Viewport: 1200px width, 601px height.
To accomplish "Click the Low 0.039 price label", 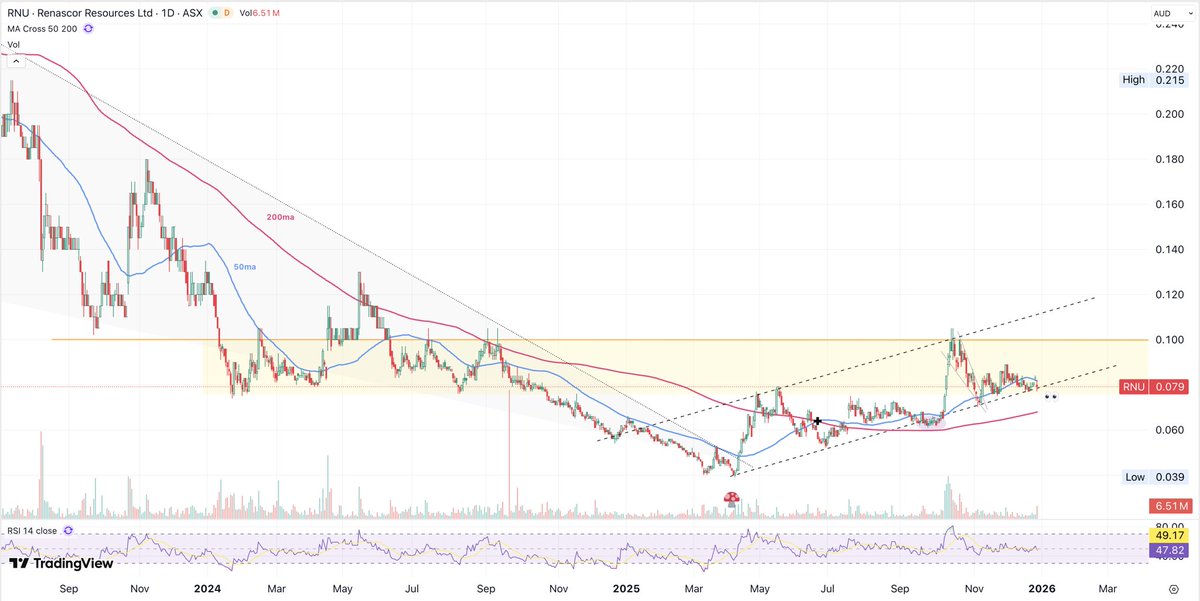I will (1157, 478).
